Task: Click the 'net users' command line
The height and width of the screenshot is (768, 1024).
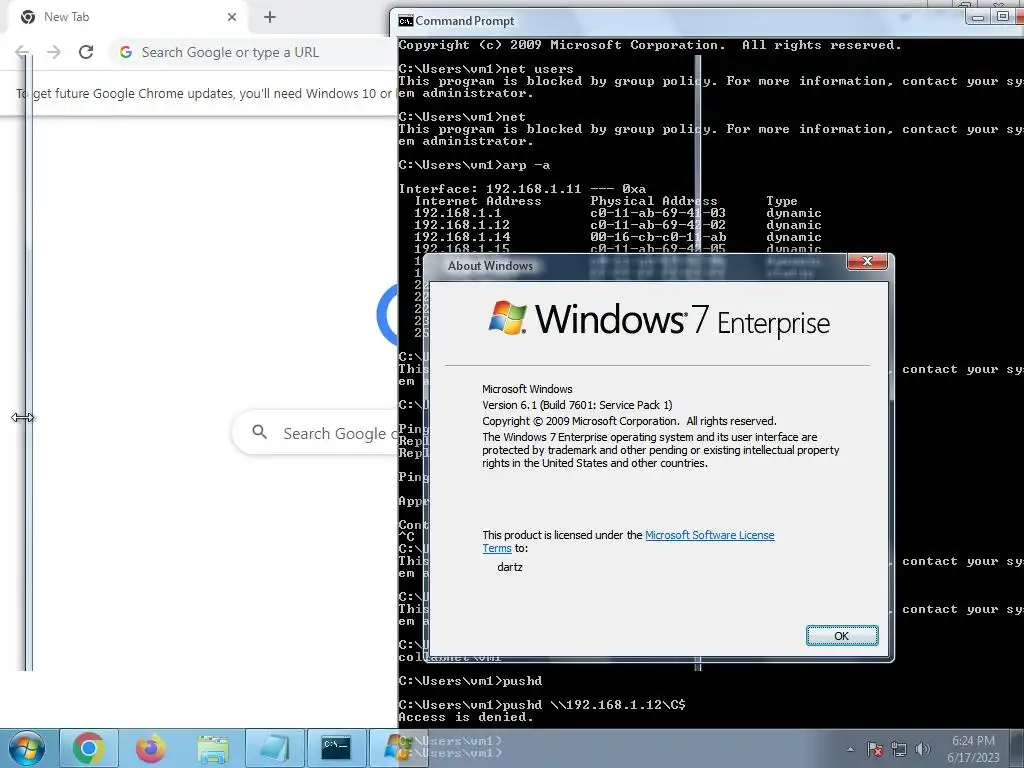Action: 486,69
